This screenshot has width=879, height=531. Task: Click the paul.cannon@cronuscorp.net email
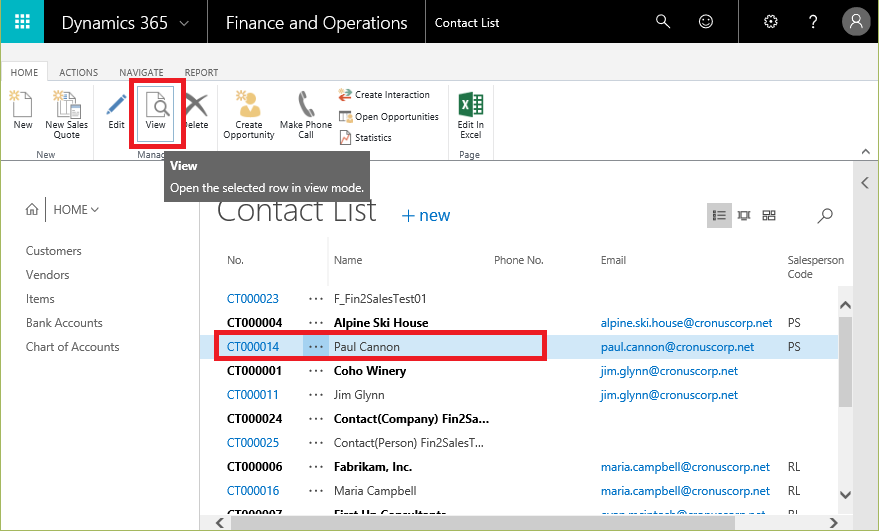(x=677, y=347)
